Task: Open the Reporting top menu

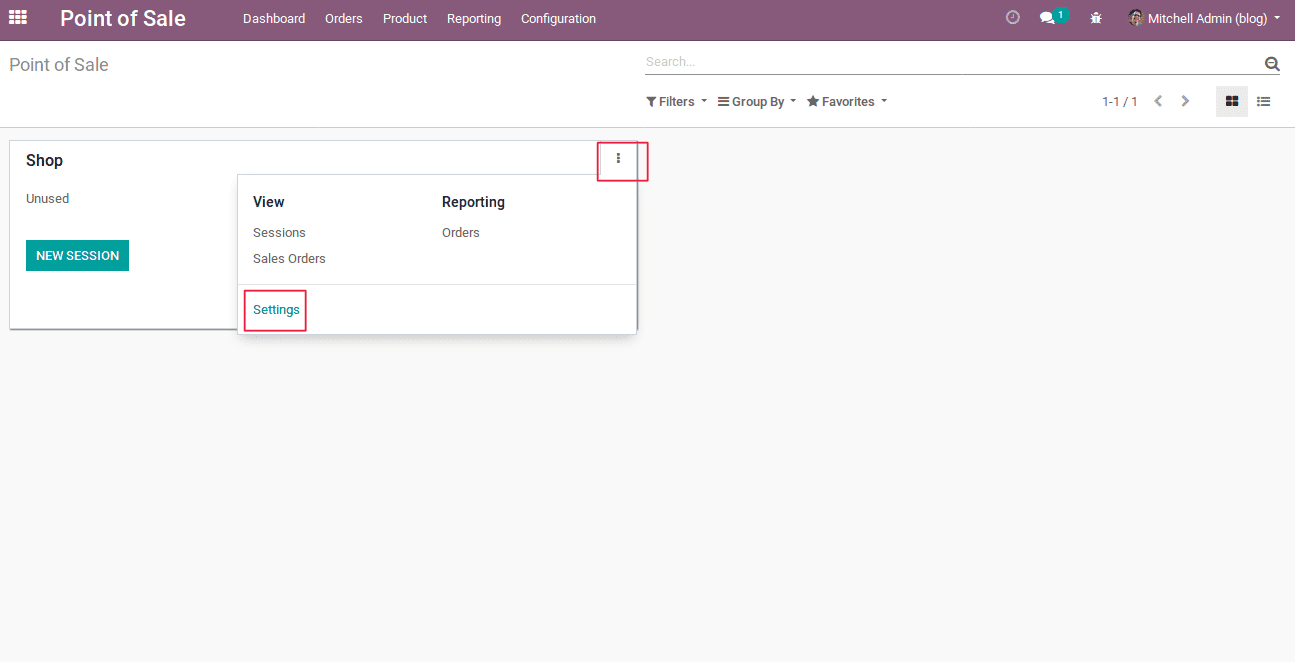Action: coord(474,19)
